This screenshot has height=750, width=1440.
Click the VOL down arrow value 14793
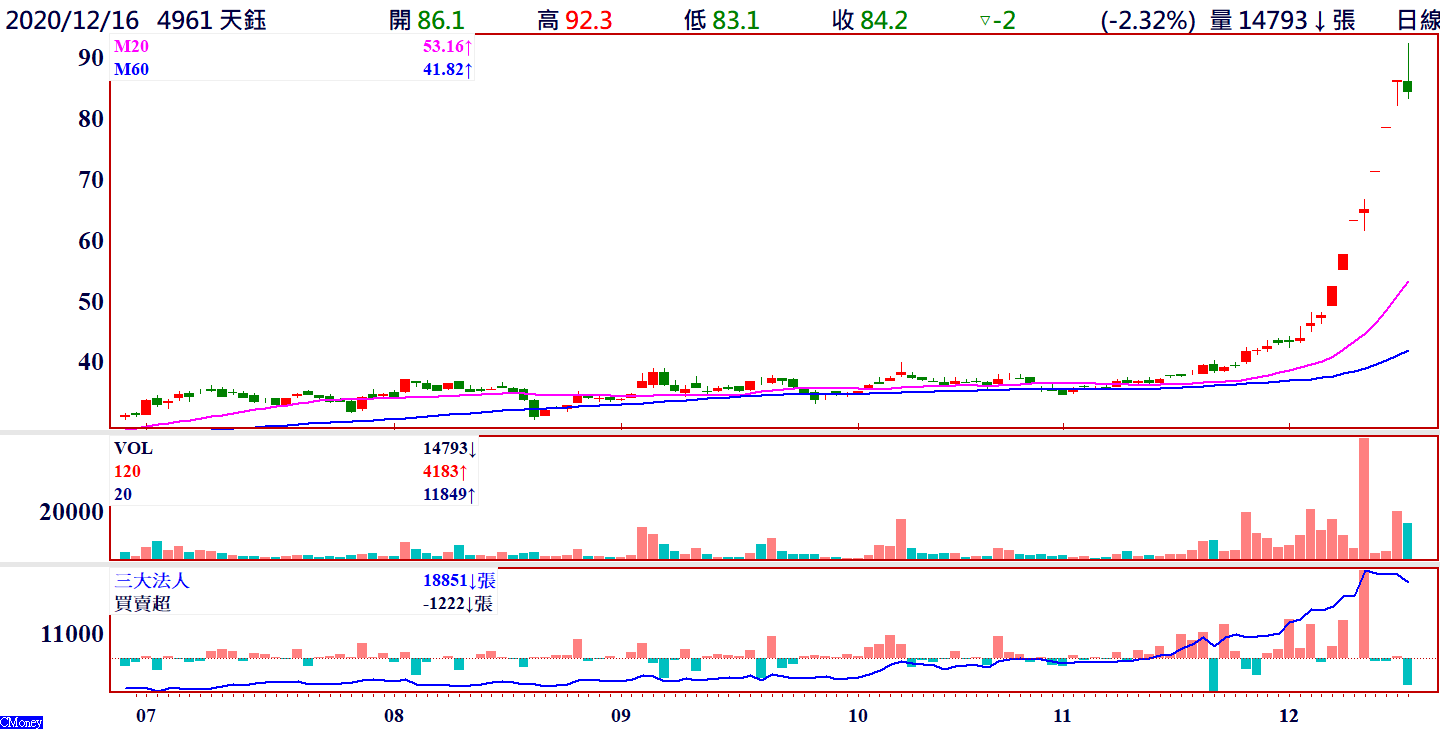tap(449, 449)
